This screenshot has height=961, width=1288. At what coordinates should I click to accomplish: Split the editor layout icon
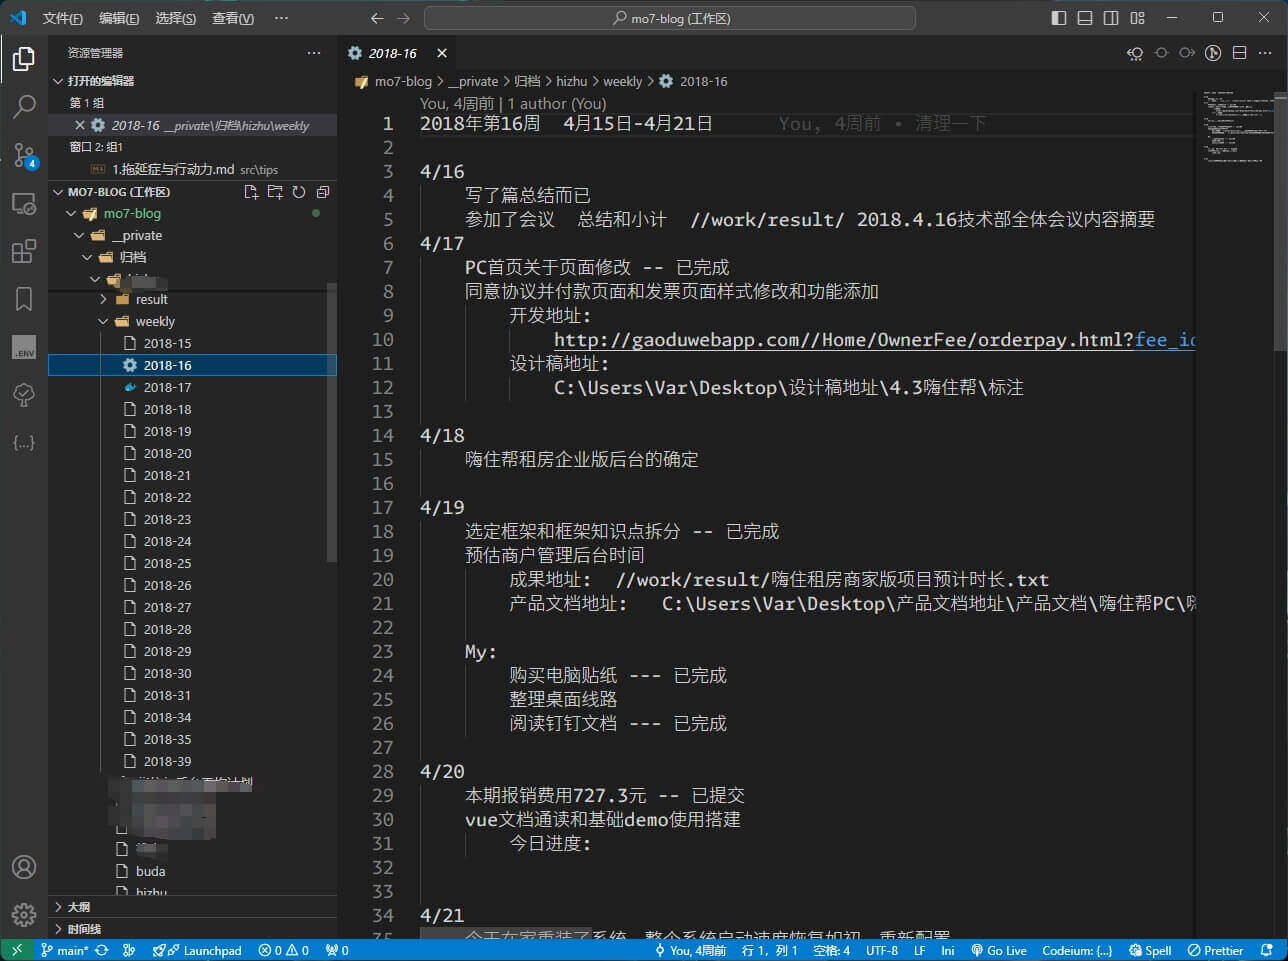[1239, 53]
